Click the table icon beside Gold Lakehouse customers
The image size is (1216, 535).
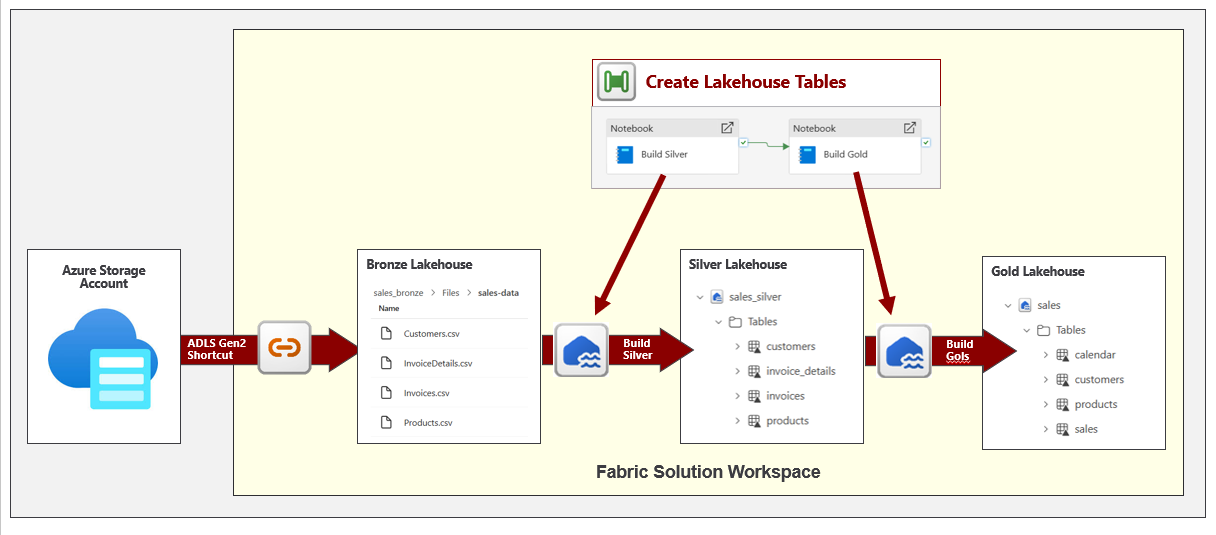point(1062,380)
